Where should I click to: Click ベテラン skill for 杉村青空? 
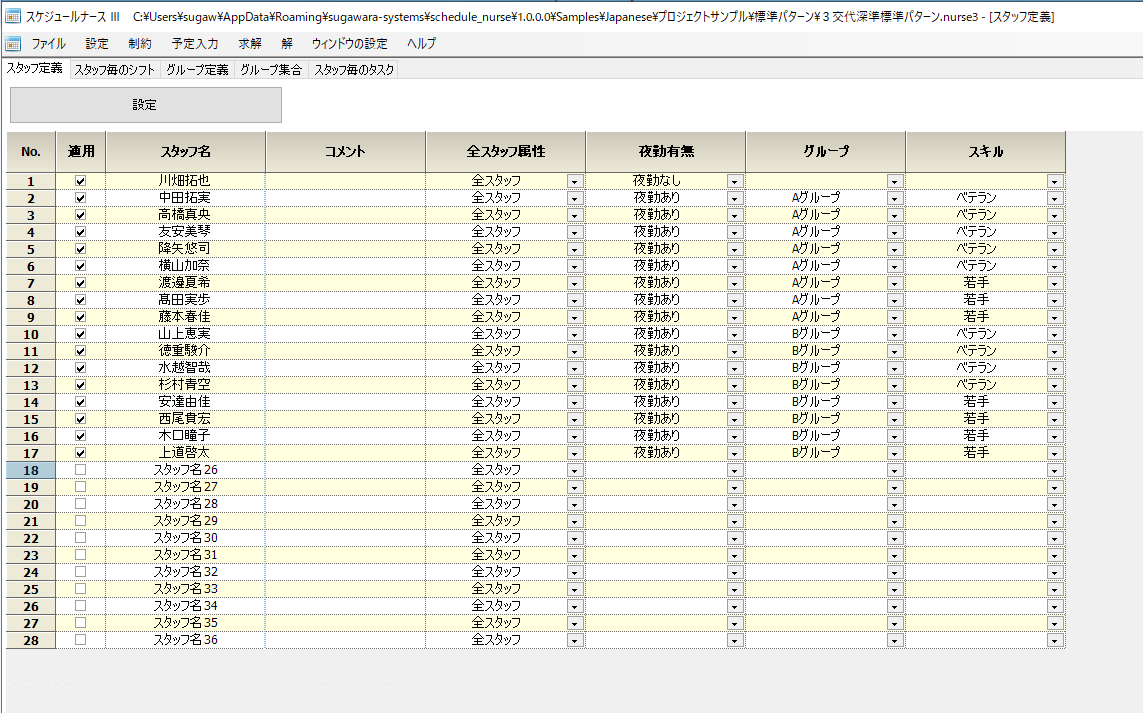pos(976,384)
